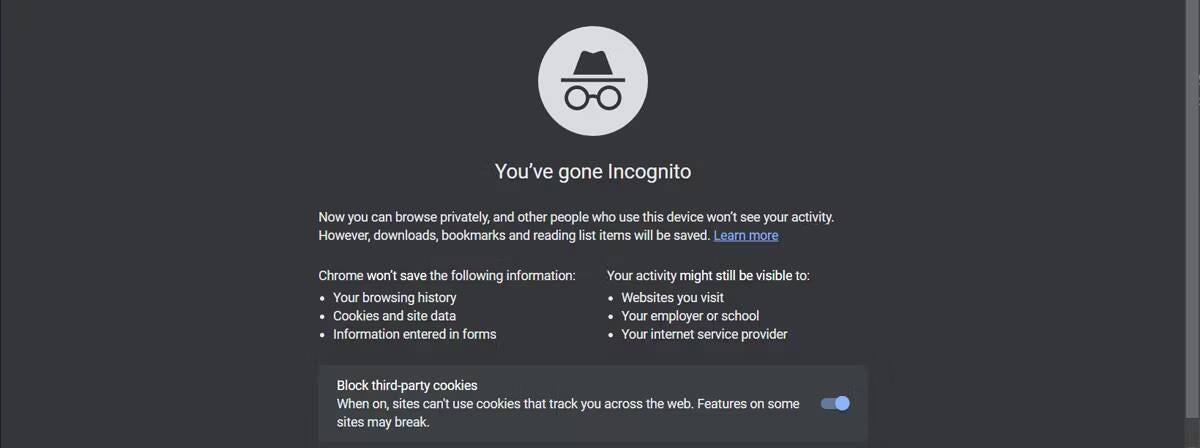
Task: Click the "Websites you visit" bullet item
Action: (672, 297)
